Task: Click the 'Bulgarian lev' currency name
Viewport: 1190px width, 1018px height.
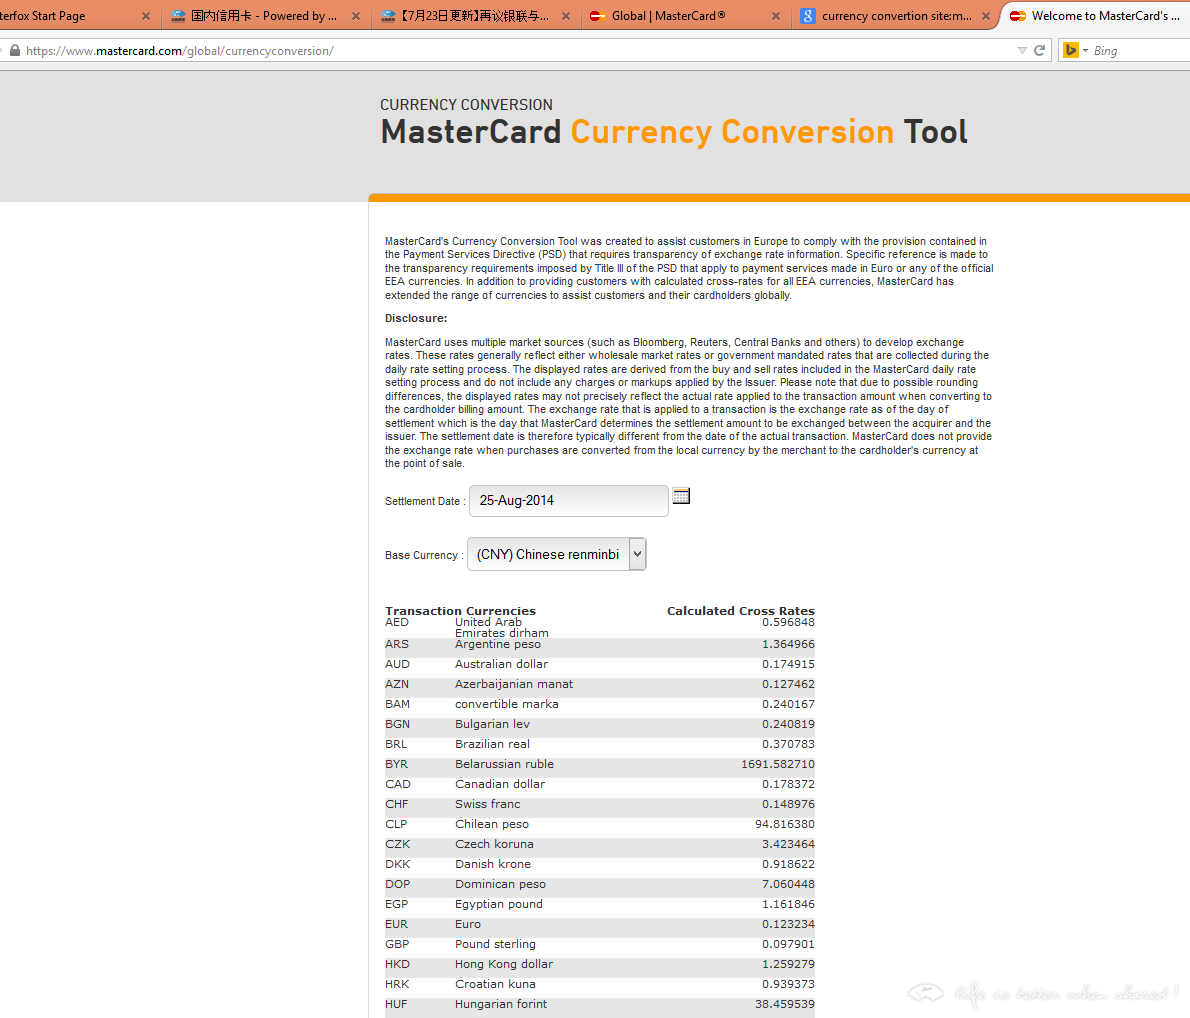Action: coord(493,724)
